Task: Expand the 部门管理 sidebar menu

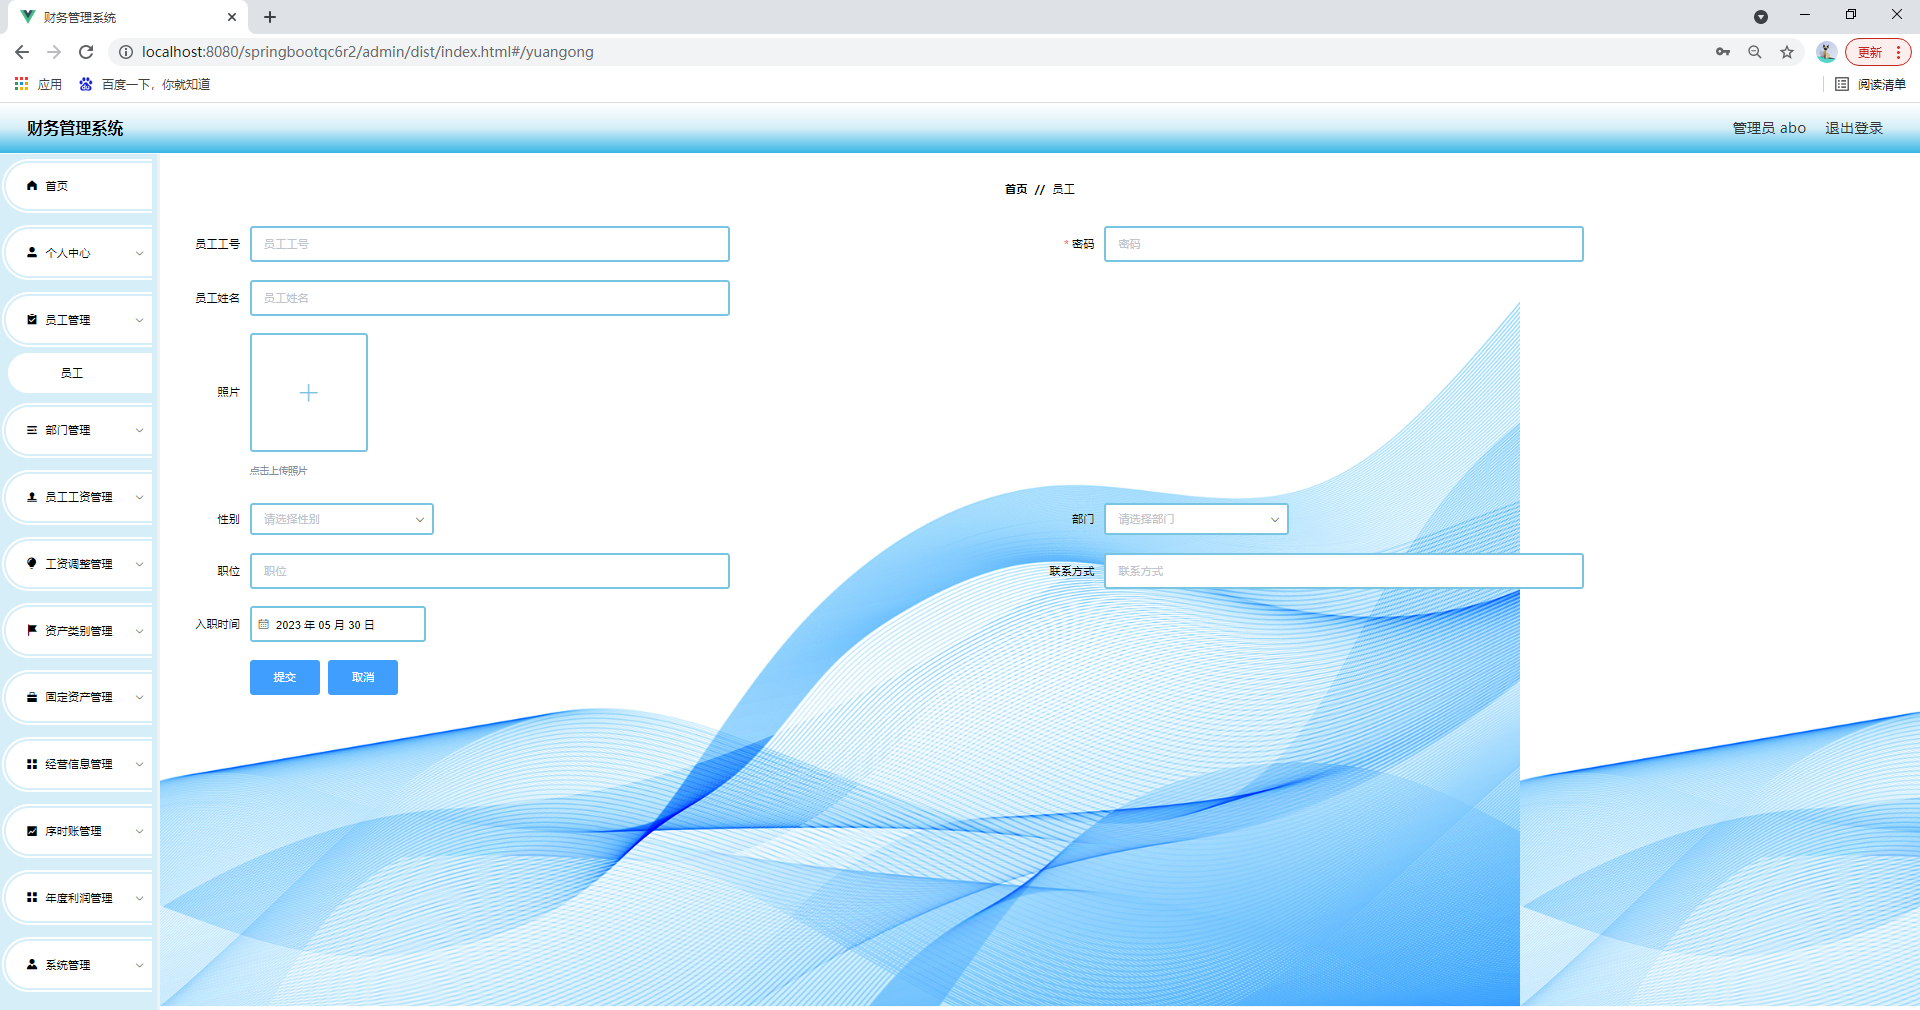Action: pos(80,430)
